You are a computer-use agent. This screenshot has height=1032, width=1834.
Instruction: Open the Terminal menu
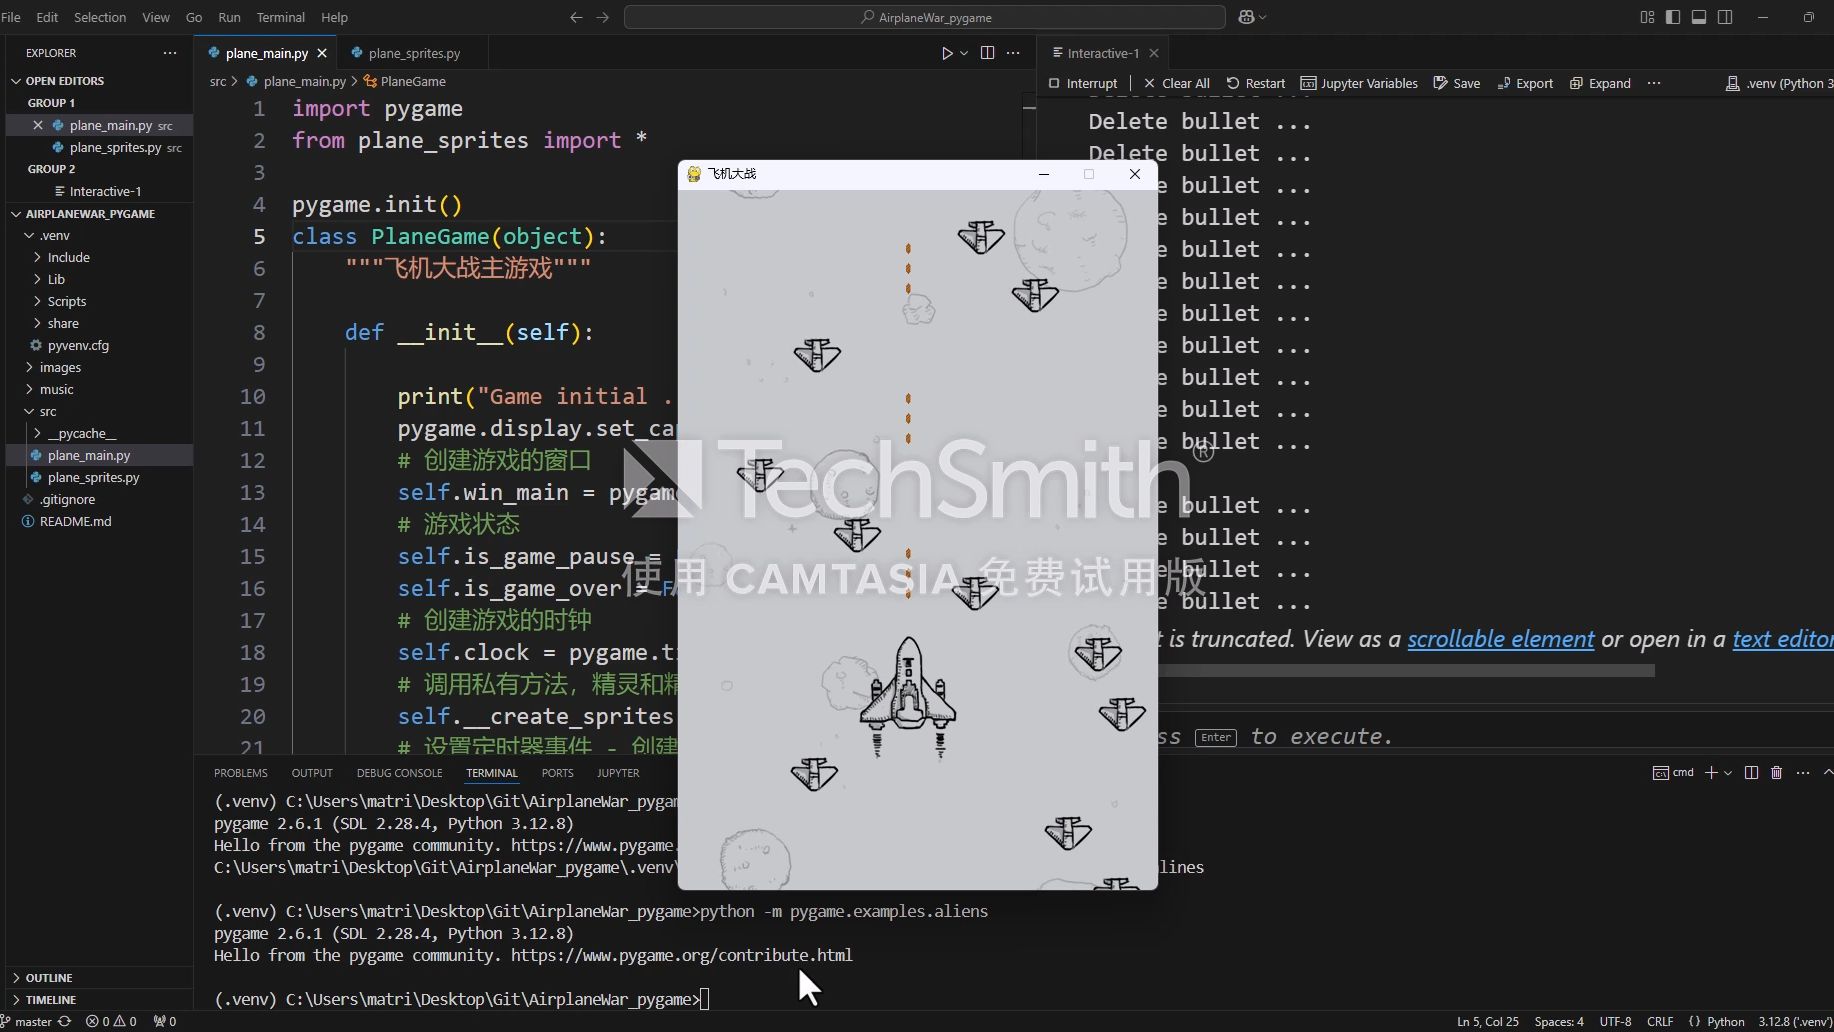280,17
